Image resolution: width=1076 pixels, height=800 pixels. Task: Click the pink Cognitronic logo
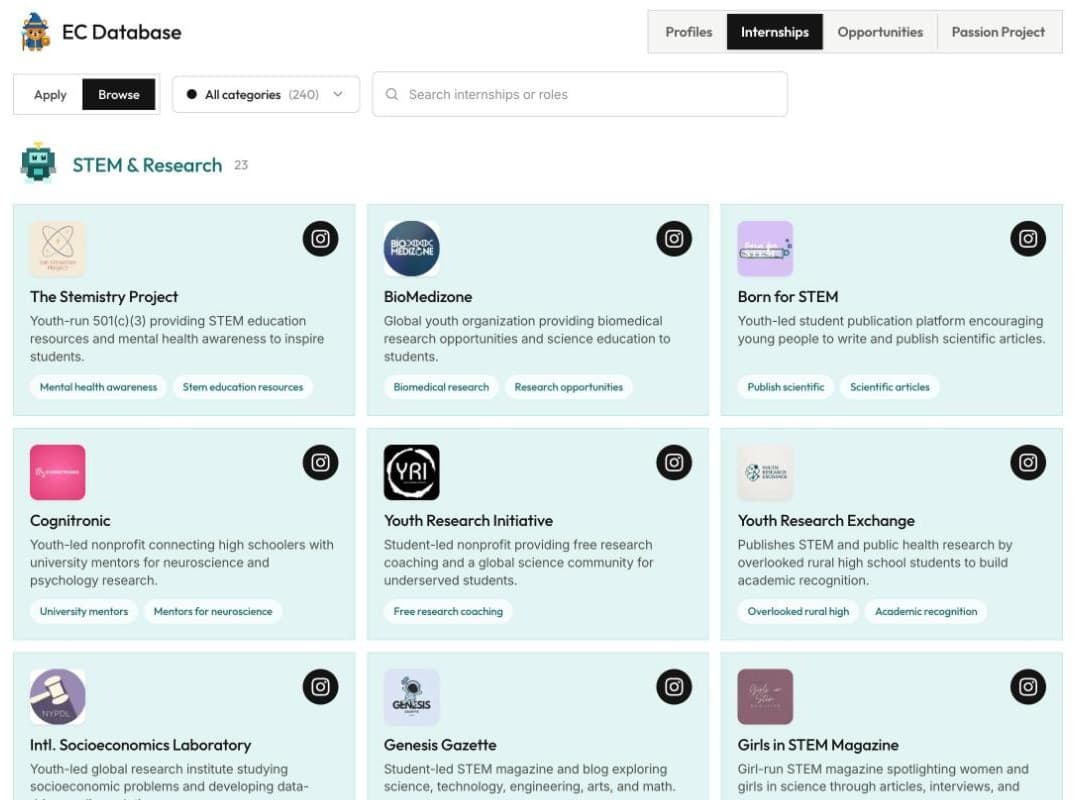(x=58, y=472)
